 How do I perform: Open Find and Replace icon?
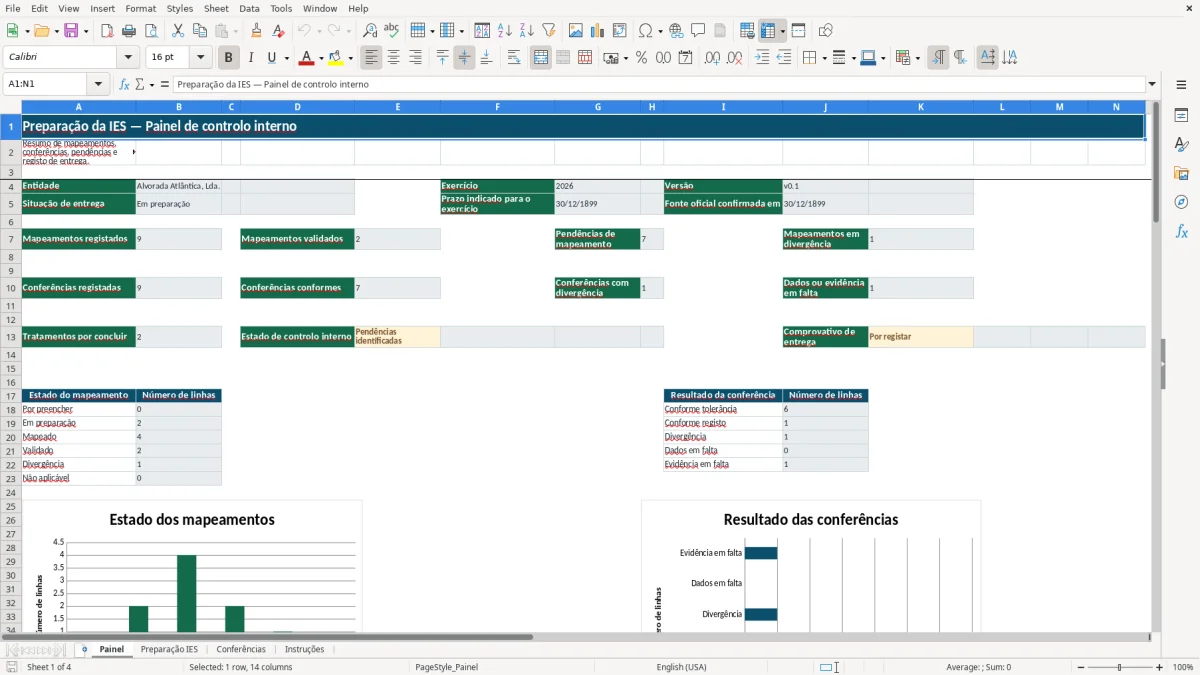pos(370,31)
